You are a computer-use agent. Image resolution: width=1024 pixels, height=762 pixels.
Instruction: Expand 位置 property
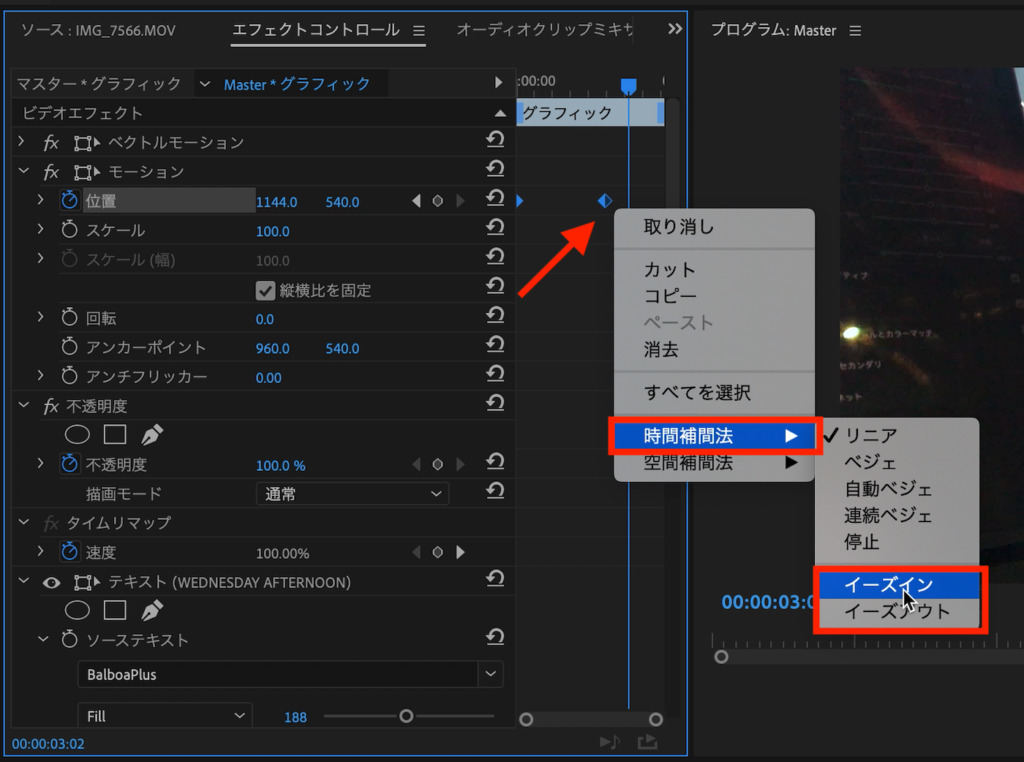[x=40, y=200]
